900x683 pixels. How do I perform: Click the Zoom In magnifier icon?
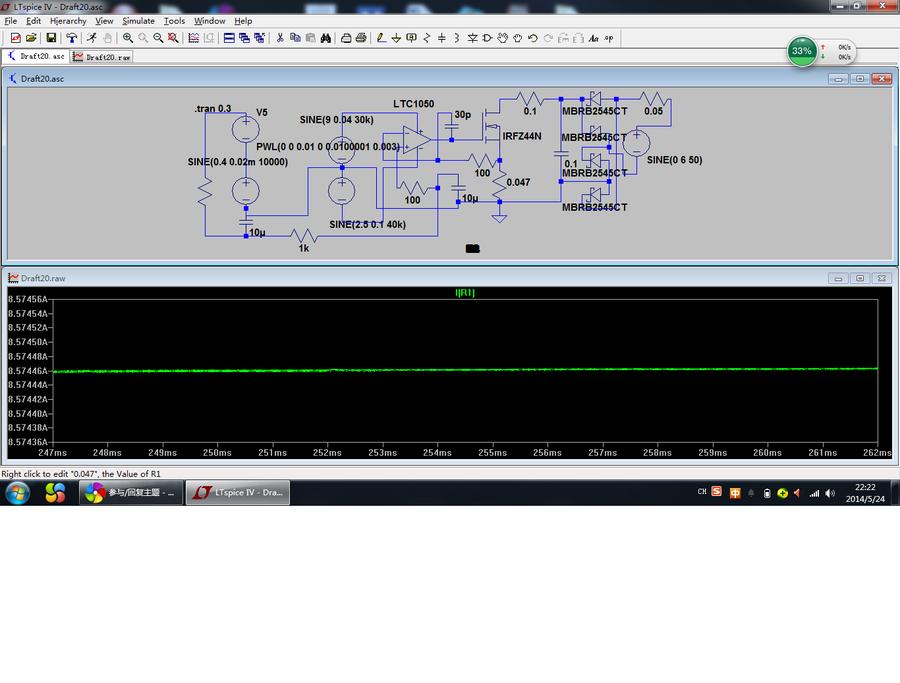pyautogui.click(x=127, y=38)
